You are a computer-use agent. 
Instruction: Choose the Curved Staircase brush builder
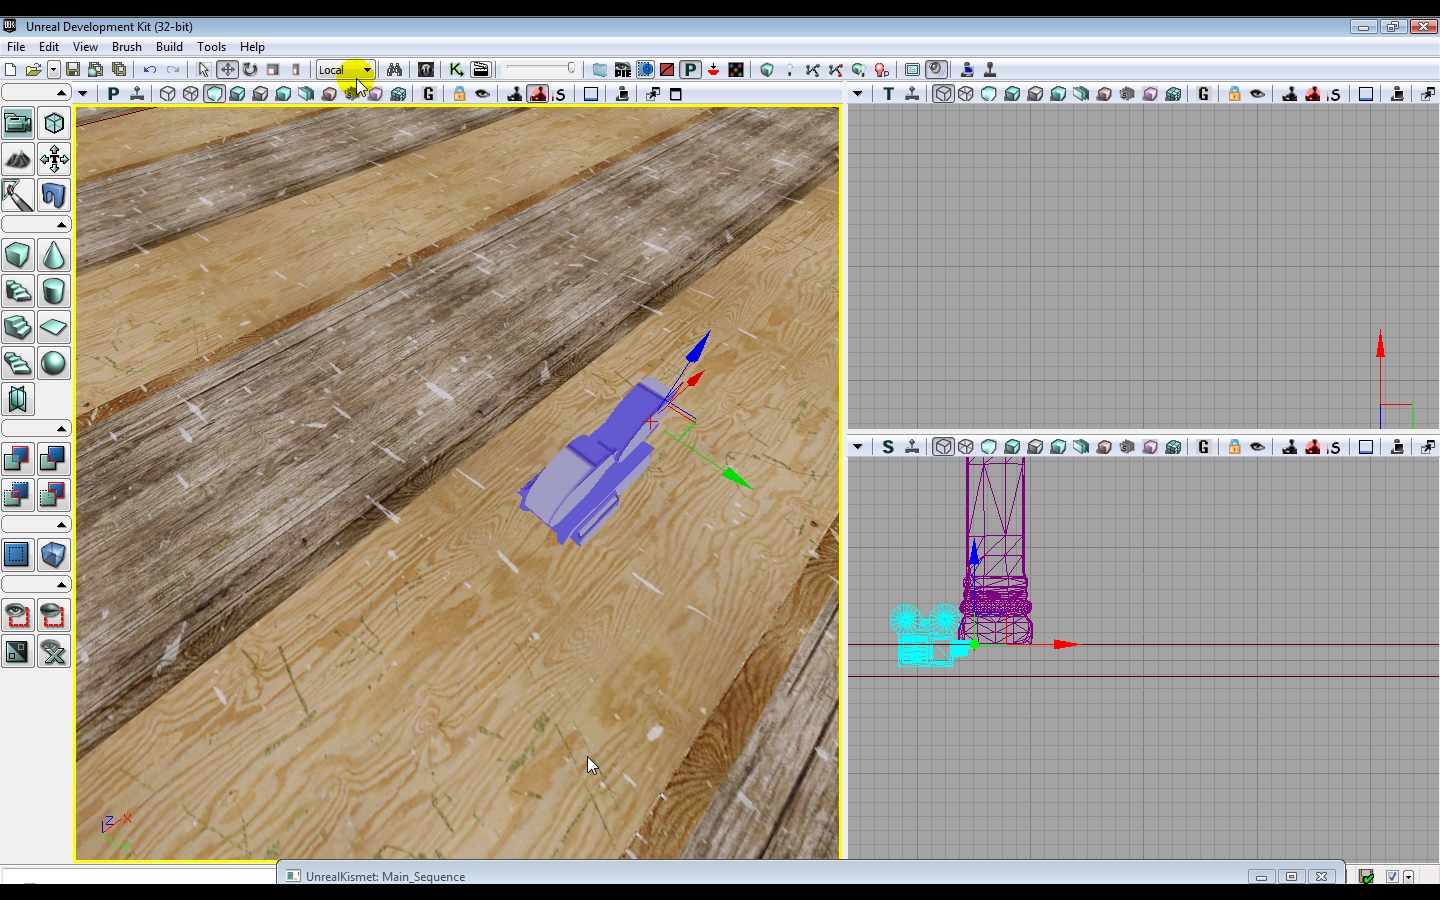pyautogui.click(x=18, y=291)
